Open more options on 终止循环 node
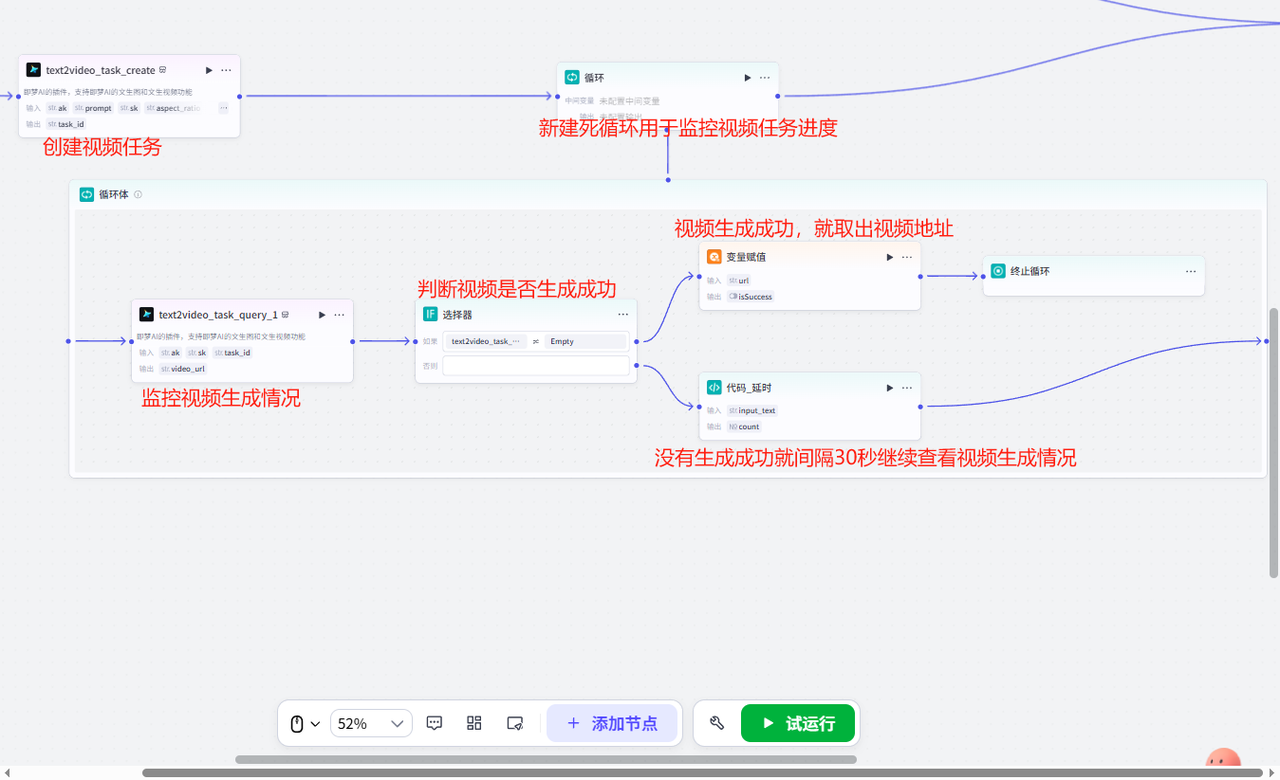This screenshot has height=780, width=1280. tap(1191, 271)
